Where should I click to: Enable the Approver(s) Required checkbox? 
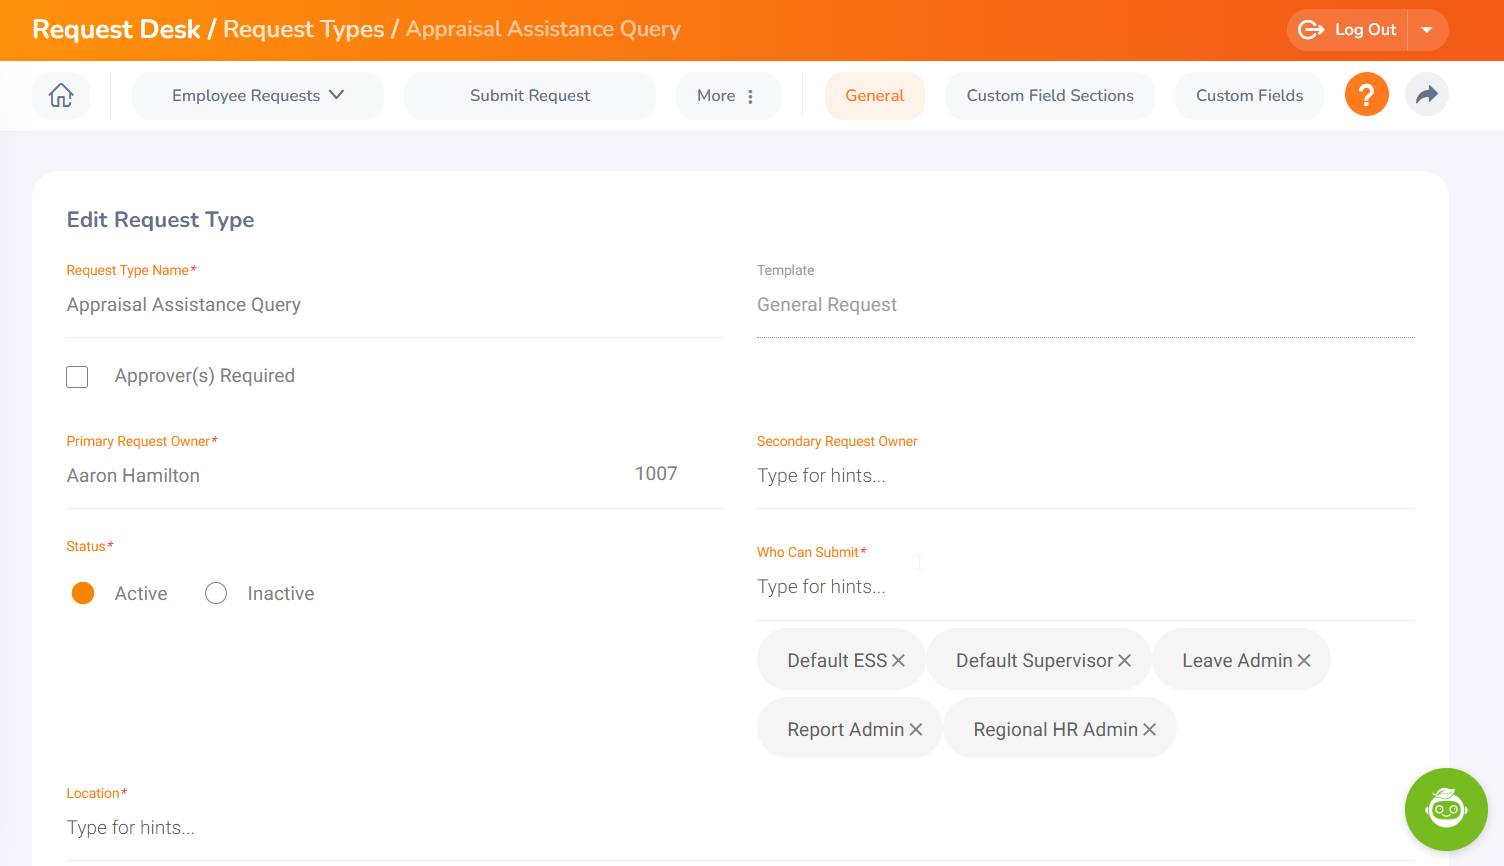pyautogui.click(x=77, y=377)
